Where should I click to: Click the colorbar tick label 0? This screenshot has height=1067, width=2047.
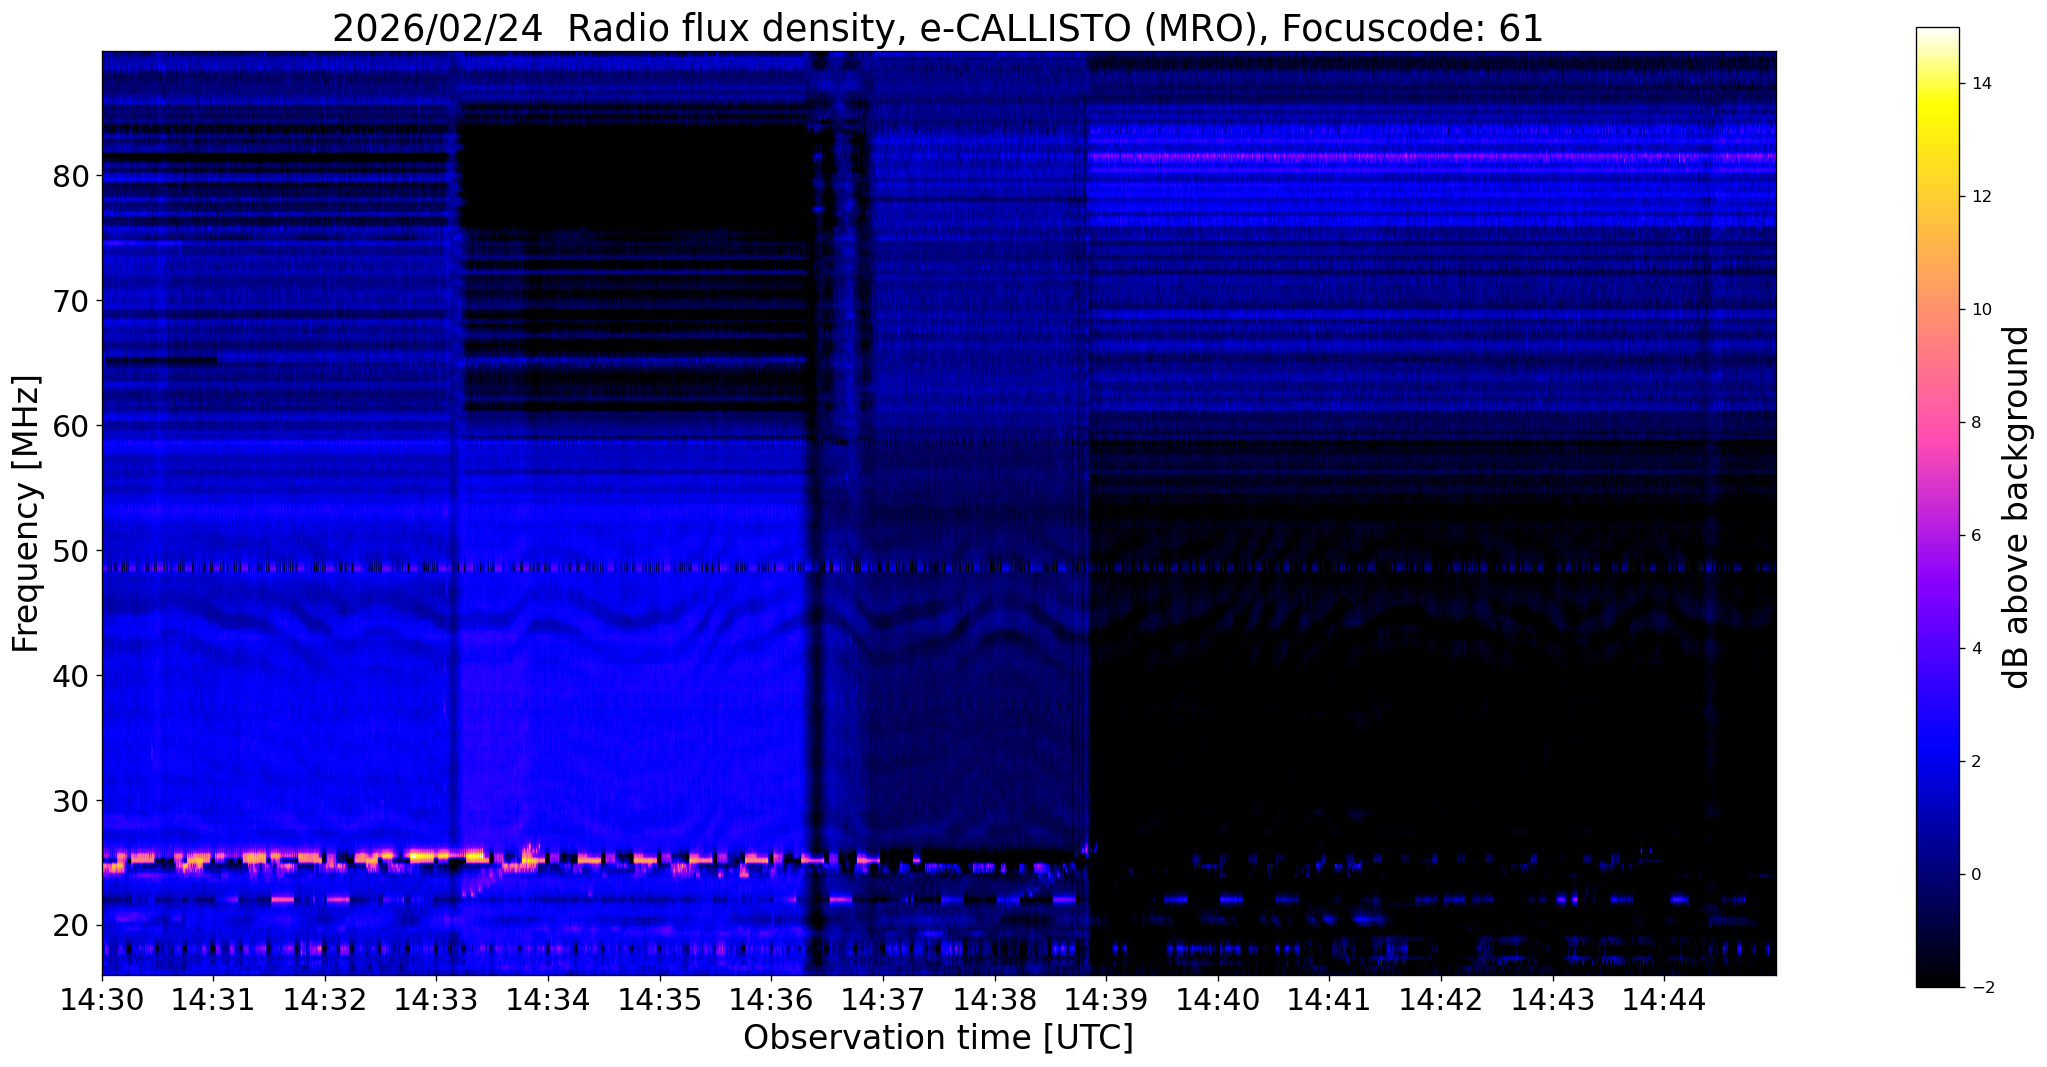[x=1975, y=875]
